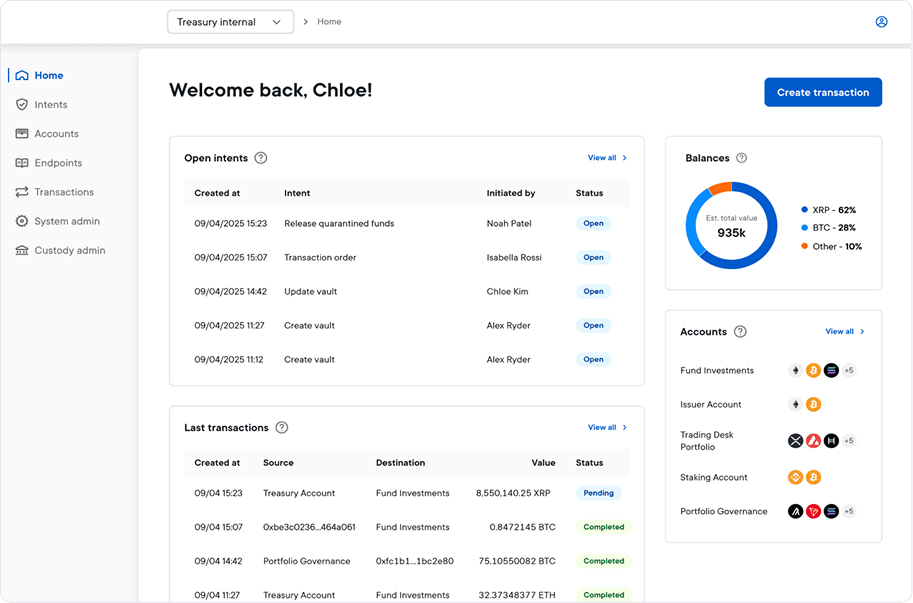This screenshot has width=913, height=603.
Task: Click the Bitcoin icon for Issuer Account
Action: coord(813,405)
